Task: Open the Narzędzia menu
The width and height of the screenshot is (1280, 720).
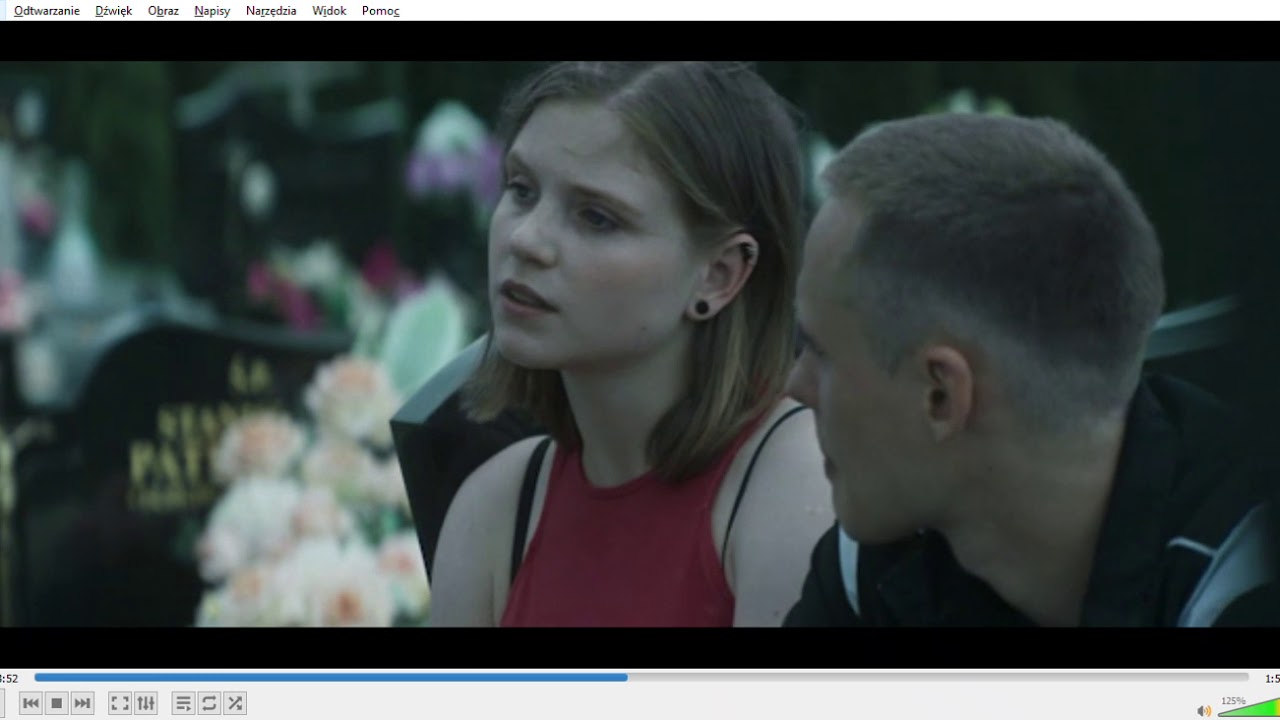Action: coord(271,11)
